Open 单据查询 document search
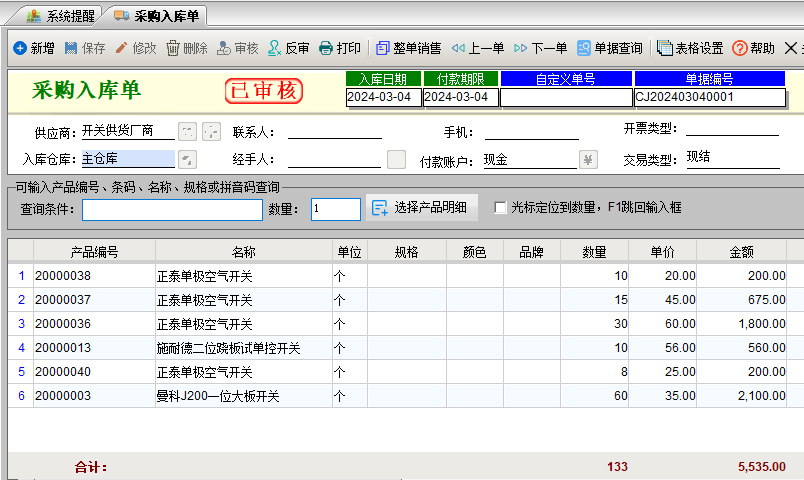 coord(610,48)
